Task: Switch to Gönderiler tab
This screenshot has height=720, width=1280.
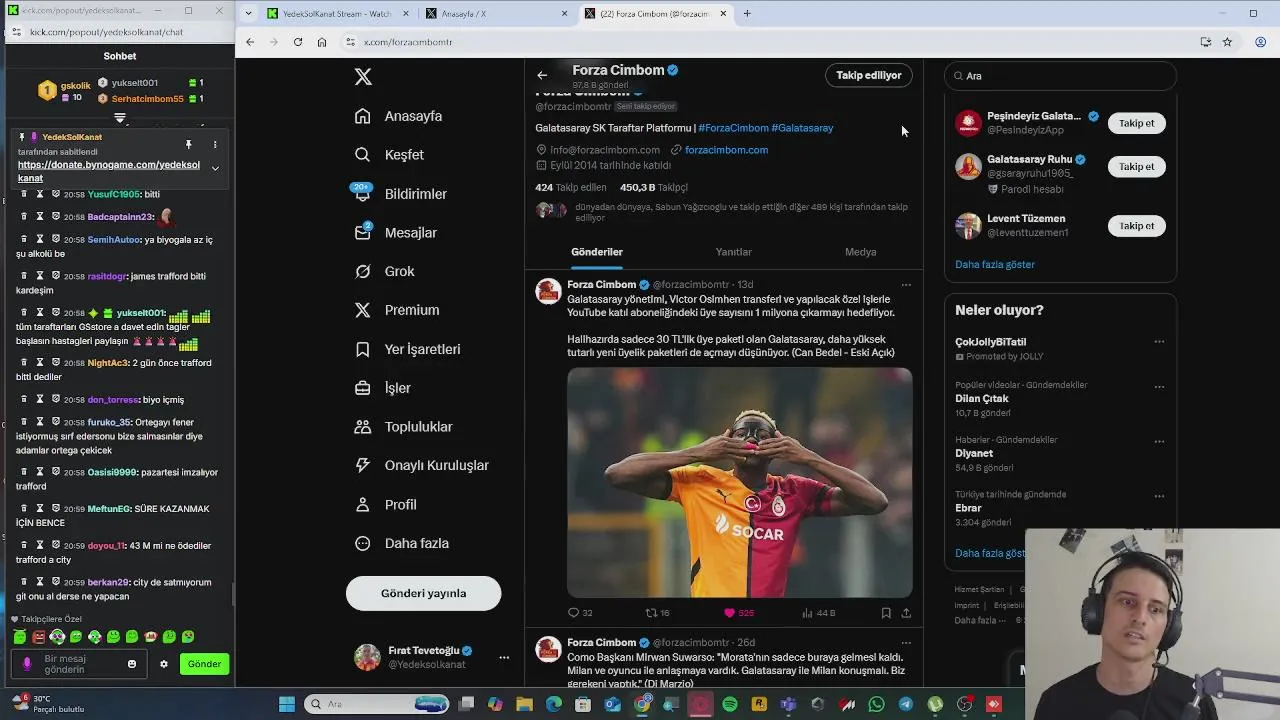Action: point(597,252)
